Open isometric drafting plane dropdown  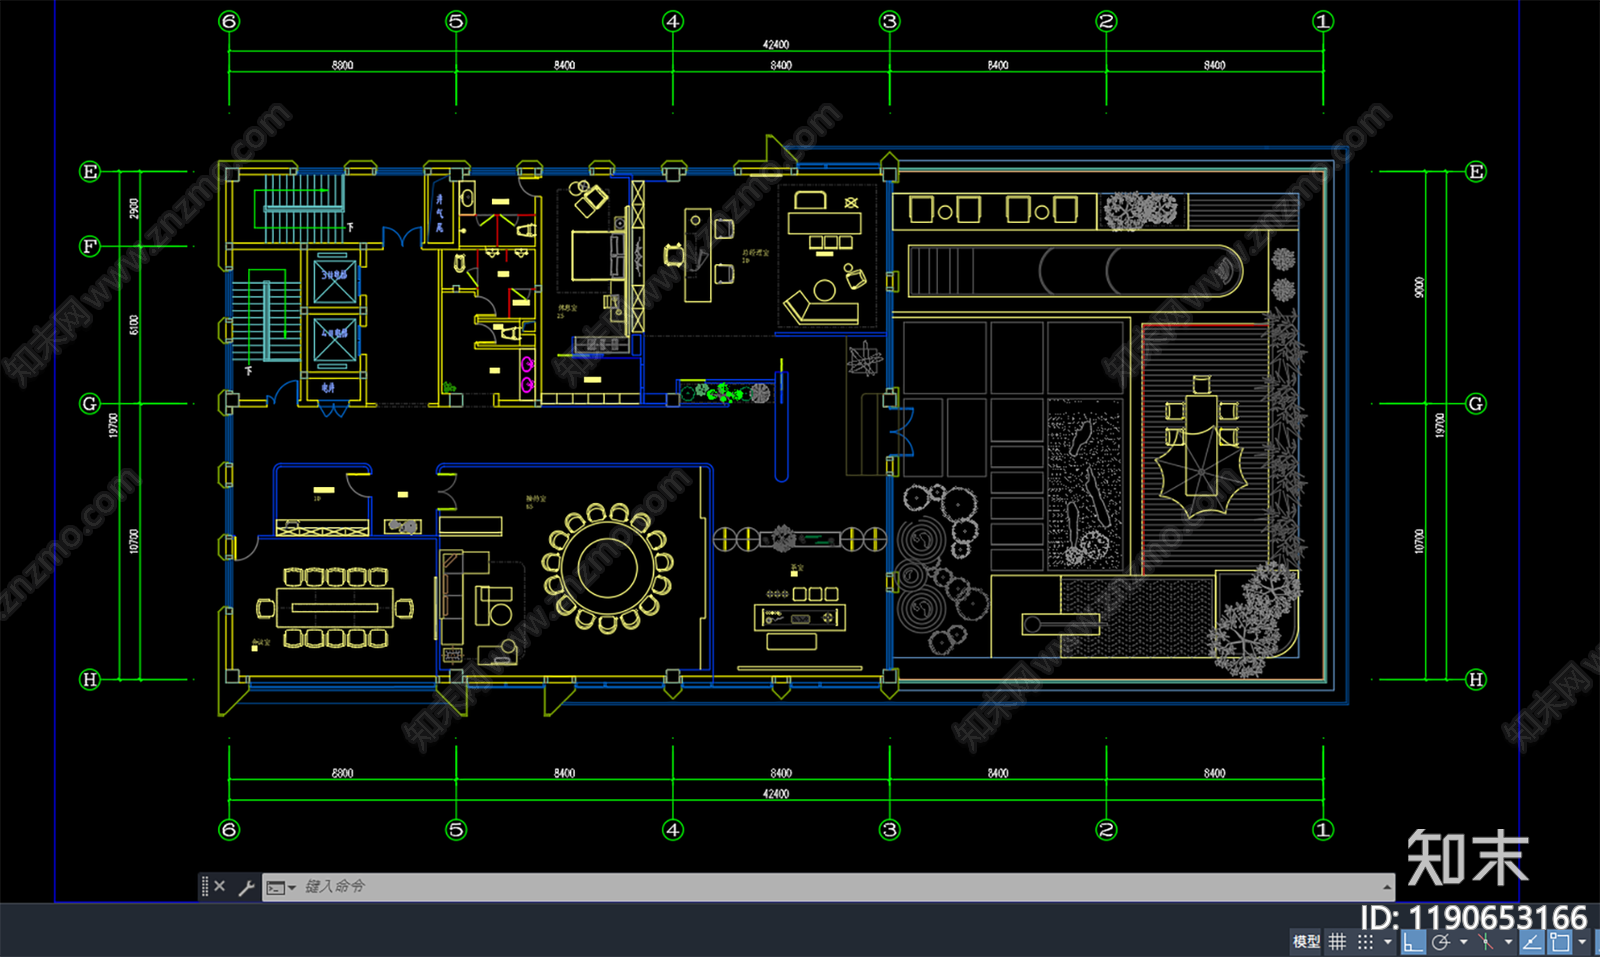tap(1508, 942)
